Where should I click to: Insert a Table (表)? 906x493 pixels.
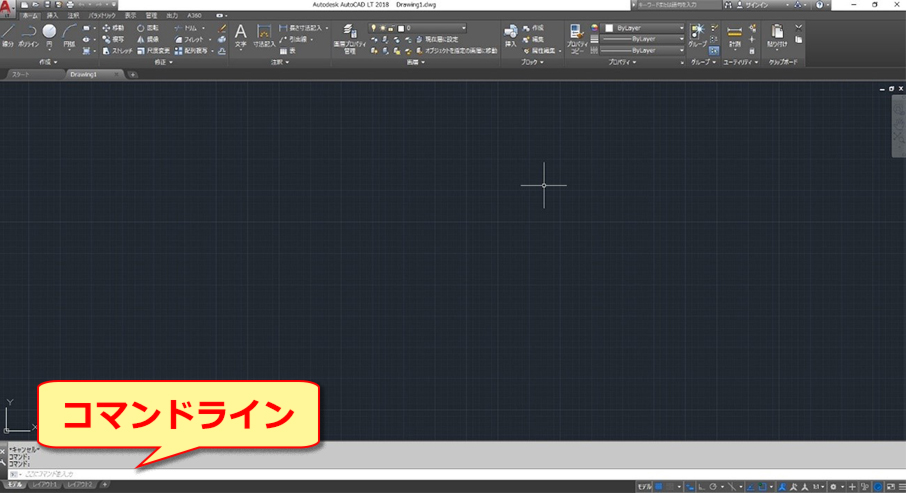pyautogui.click(x=288, y=51)
